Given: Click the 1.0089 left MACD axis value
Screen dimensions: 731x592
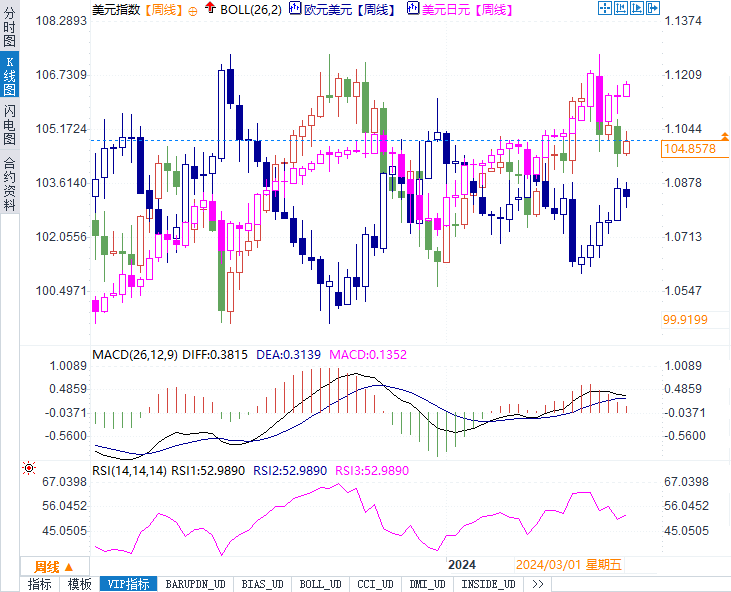Looking at the screenshot, I should click(68, 366).
